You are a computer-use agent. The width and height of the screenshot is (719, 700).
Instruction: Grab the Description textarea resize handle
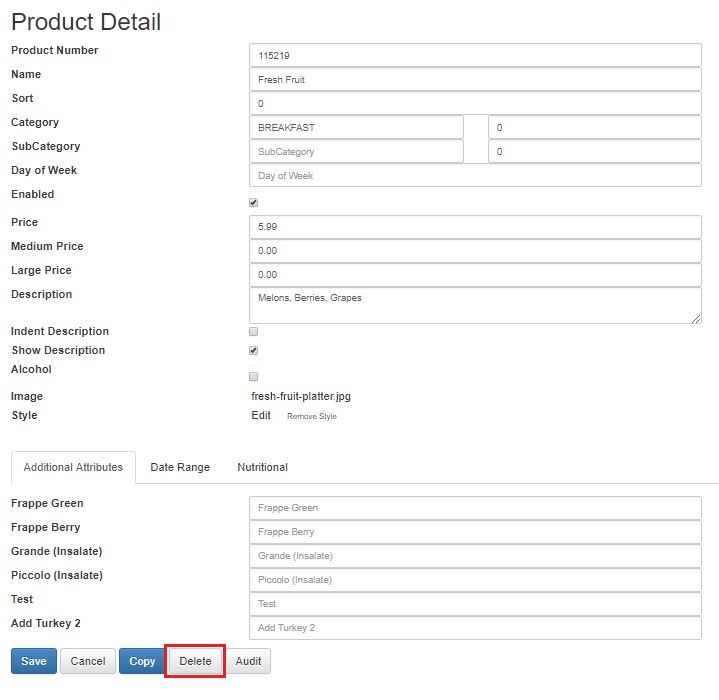(696, 319)
